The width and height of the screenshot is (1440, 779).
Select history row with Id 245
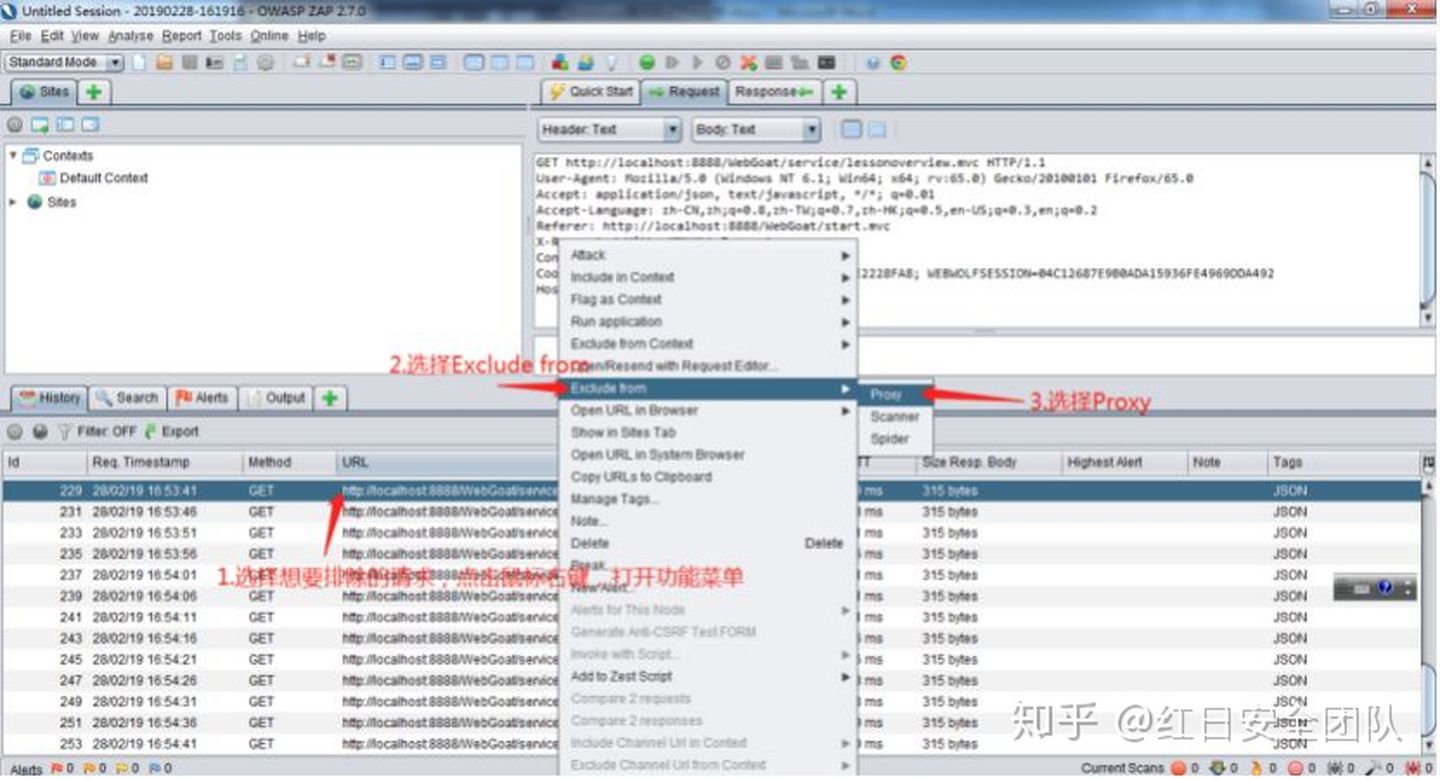click(x=711, y=660)
